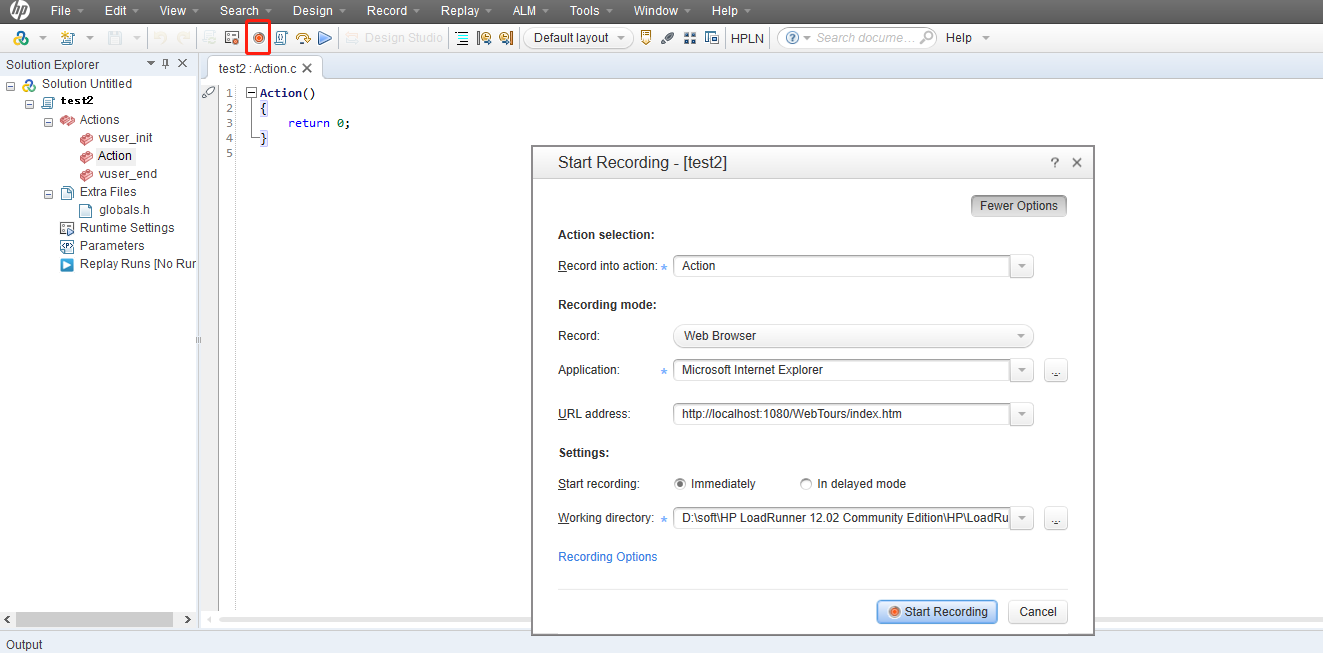The height and width of the screenshot is (653, 1323).
Task: Click the pen/highlighter toolbar icon
Action: click(668, 38)
